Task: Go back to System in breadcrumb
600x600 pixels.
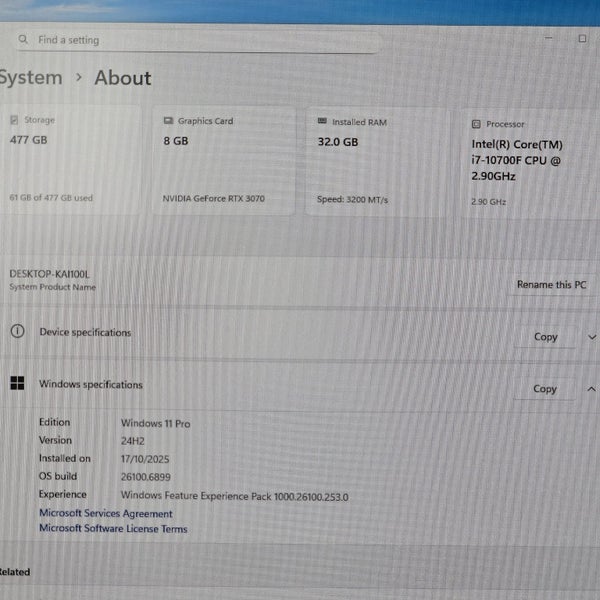Action: [x=30, y=78]
